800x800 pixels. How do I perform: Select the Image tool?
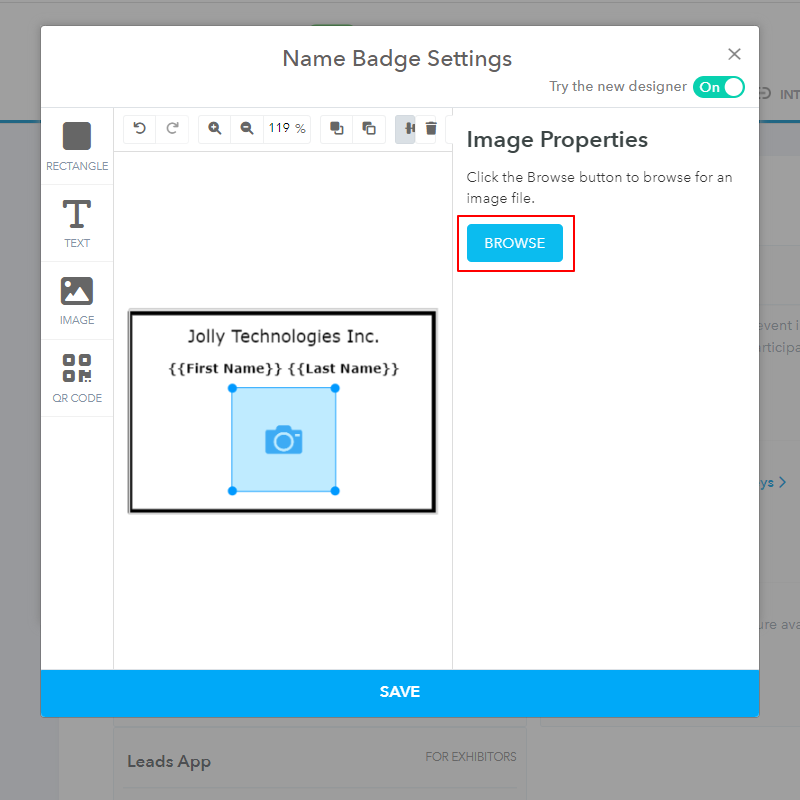[77, 296]
